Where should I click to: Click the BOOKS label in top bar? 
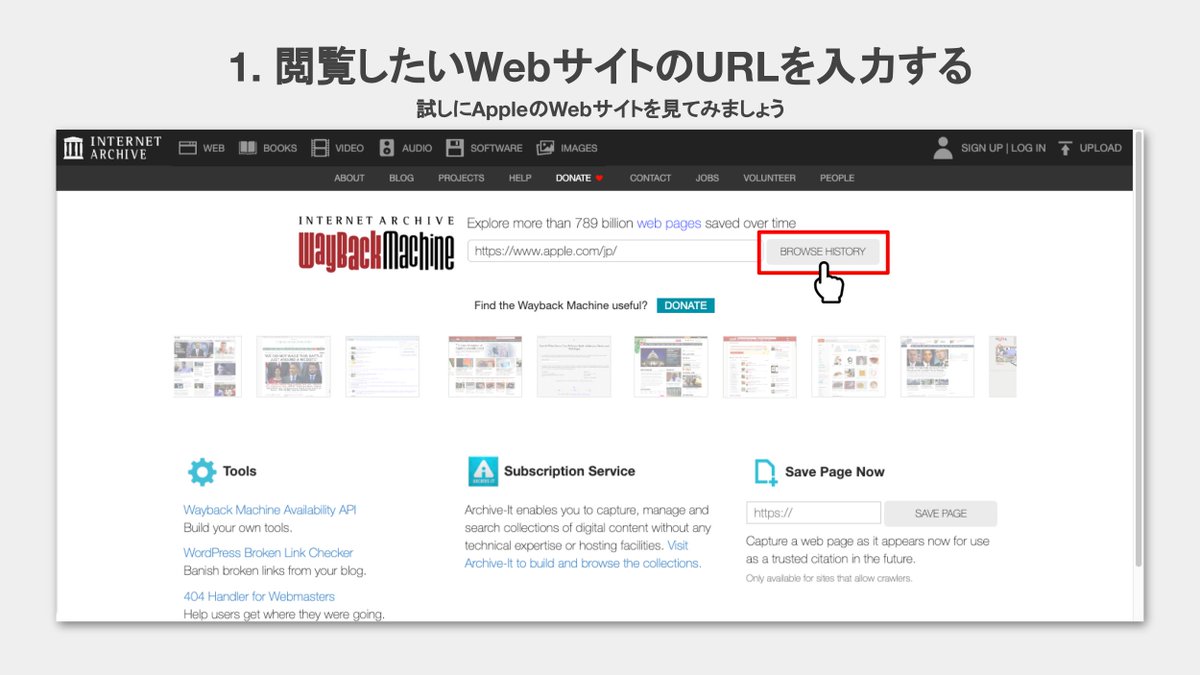tap(280, 148)
